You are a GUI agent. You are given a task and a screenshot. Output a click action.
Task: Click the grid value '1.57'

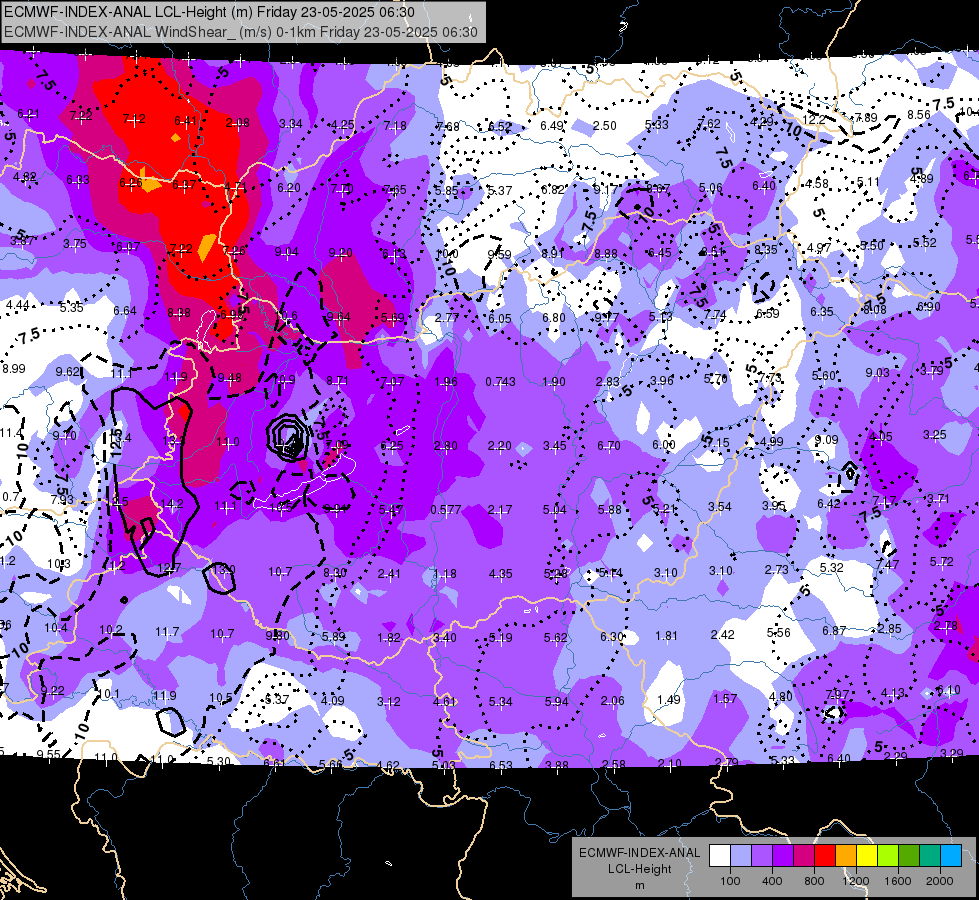pos(725,698)
